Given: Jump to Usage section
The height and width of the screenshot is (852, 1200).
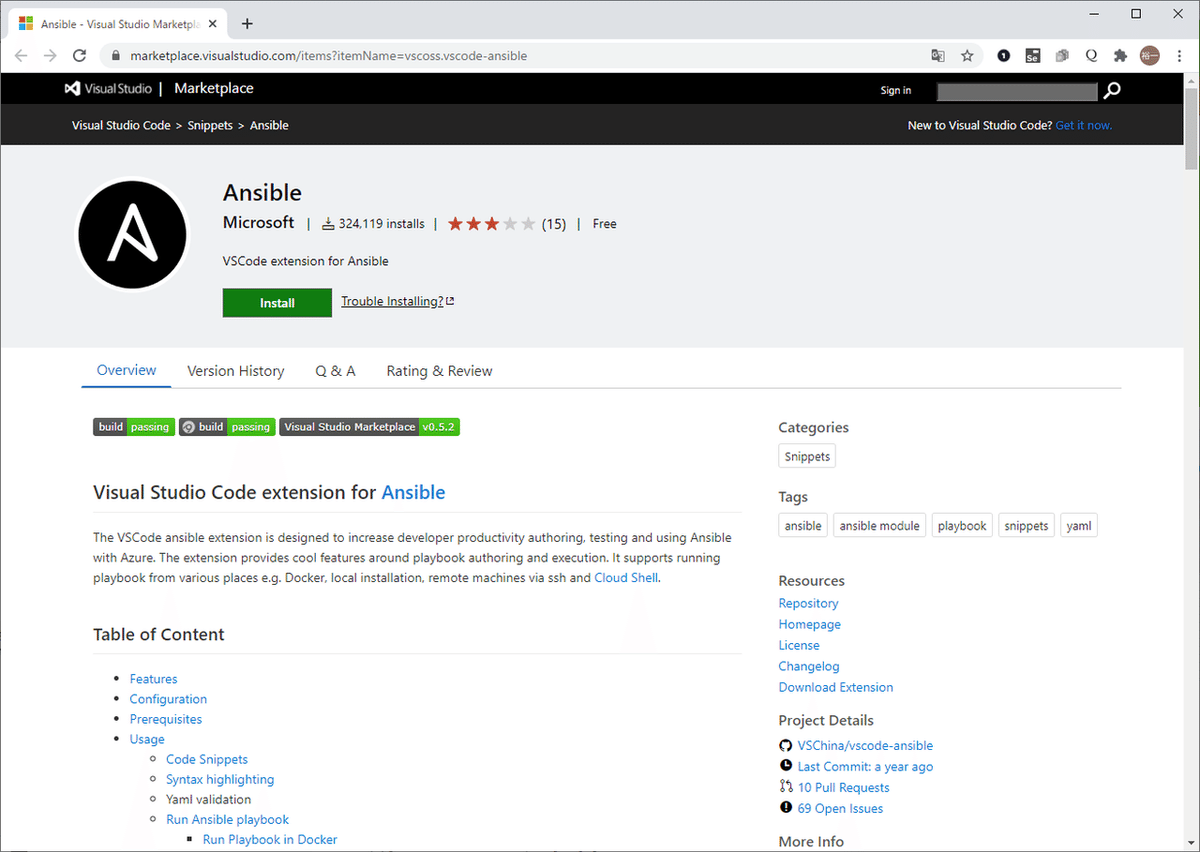Looking at the screenshot, I should tap(147, 739).
